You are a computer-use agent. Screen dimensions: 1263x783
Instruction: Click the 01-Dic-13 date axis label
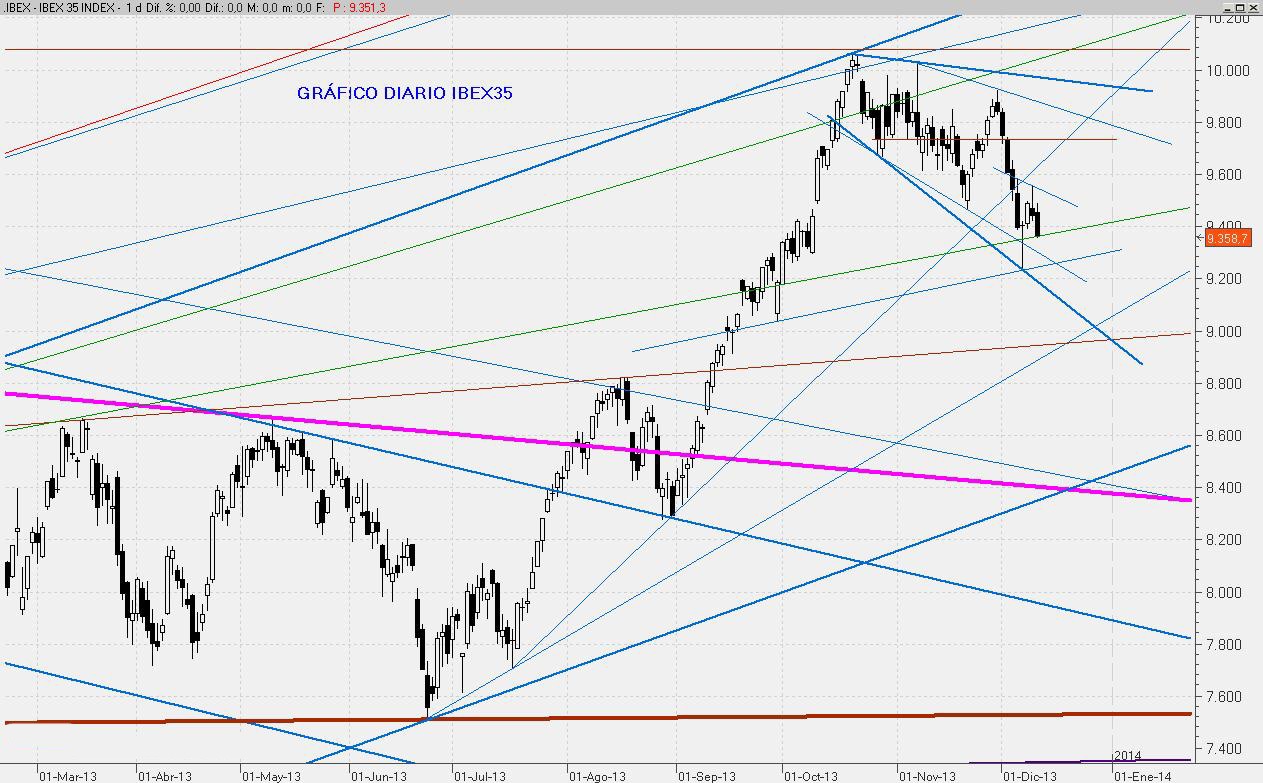[1029, 775]
